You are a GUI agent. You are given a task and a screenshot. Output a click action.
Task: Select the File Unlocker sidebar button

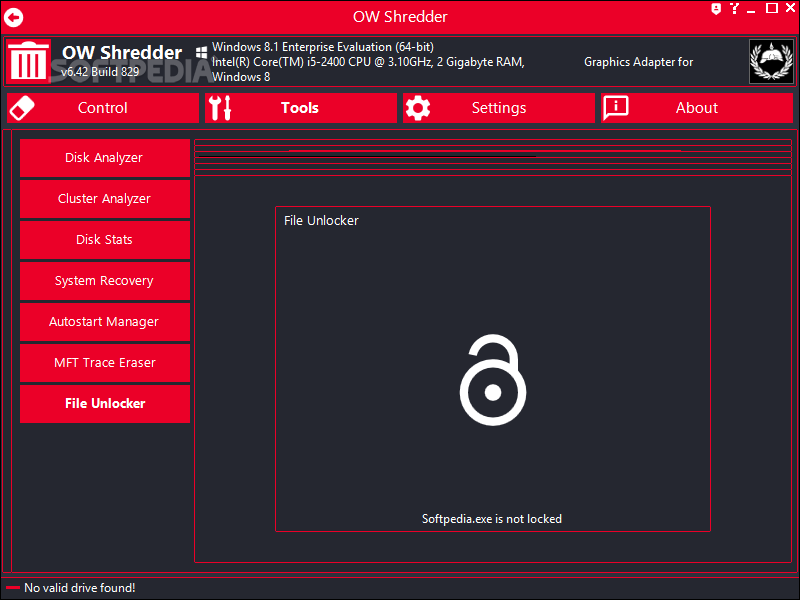[105, 404]
